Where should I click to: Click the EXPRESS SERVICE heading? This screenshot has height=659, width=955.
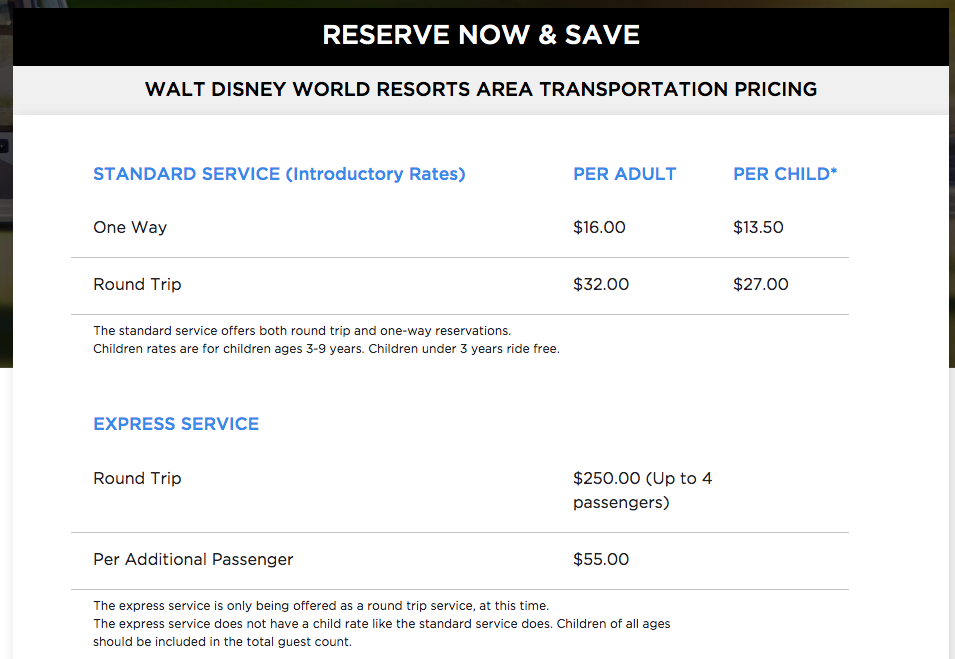176,424
